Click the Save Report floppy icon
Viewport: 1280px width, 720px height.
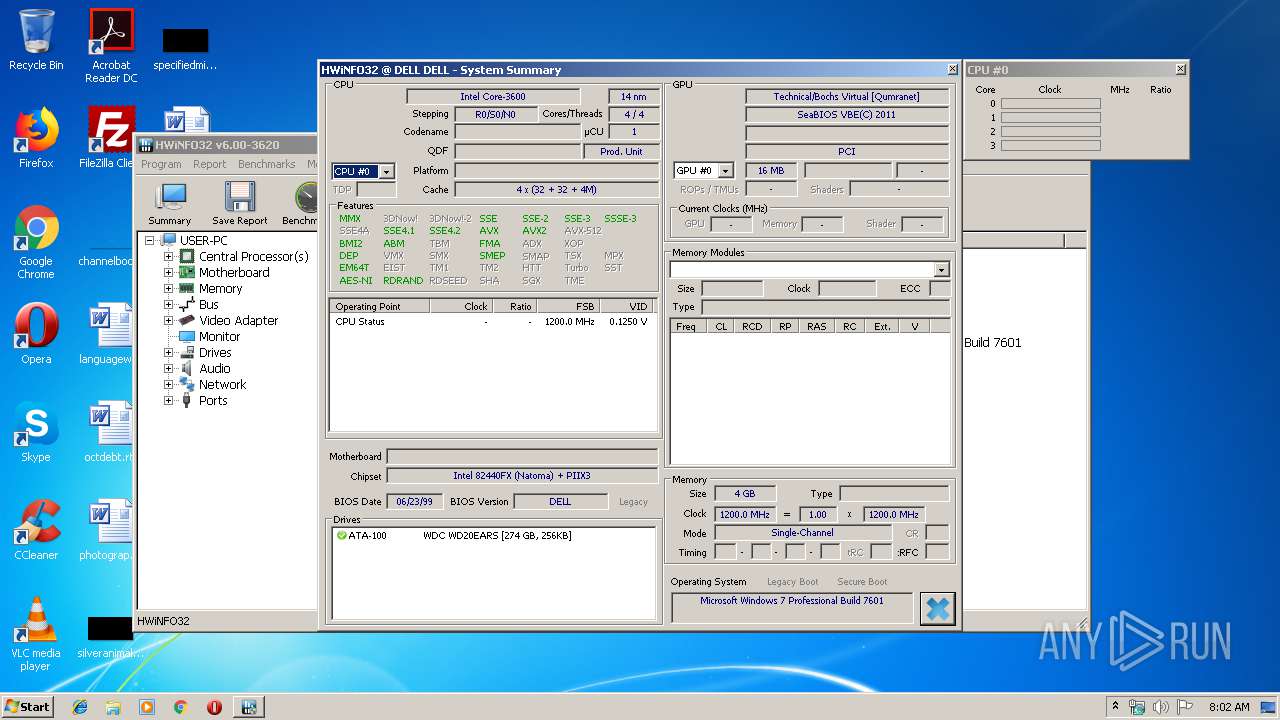pyautogui.click(x=240, y=204)
